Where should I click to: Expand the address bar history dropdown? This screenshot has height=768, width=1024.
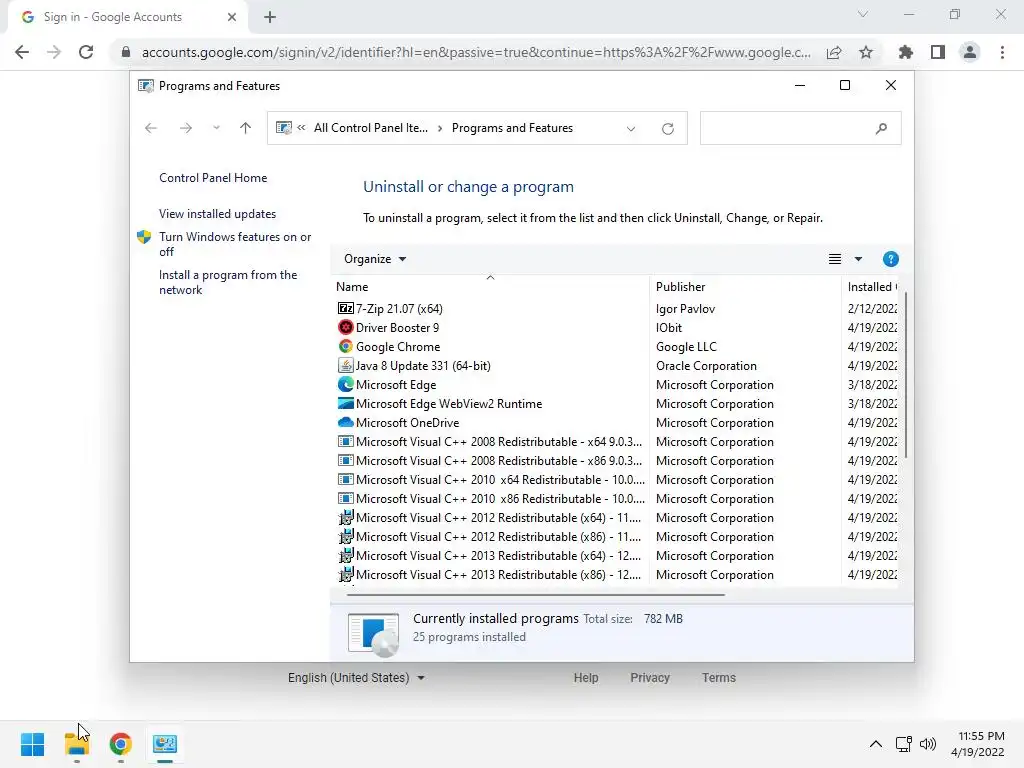pyautogui.click(x=631, y=129)
